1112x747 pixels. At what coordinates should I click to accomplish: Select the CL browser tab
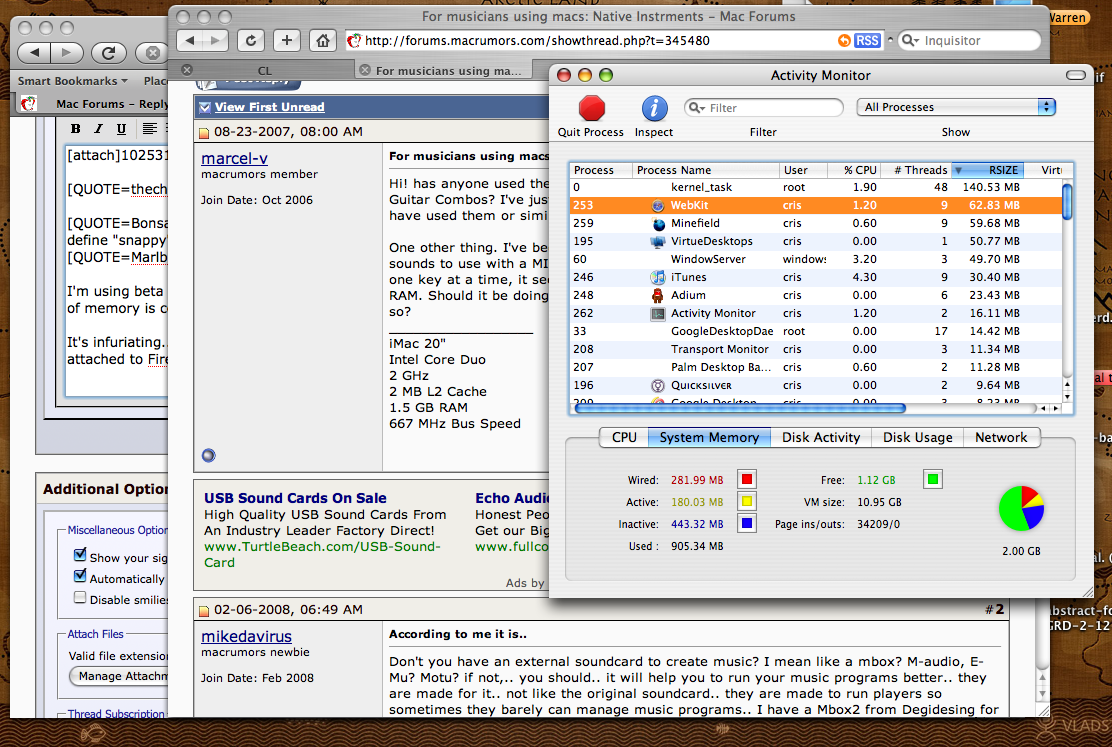click(265, 70)
